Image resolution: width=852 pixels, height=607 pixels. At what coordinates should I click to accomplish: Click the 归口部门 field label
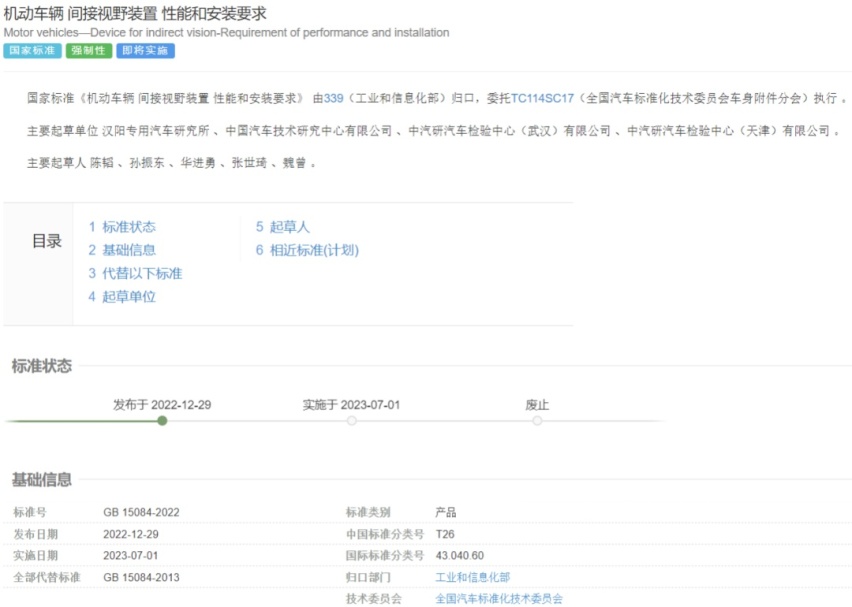click(x=368, y=577)
